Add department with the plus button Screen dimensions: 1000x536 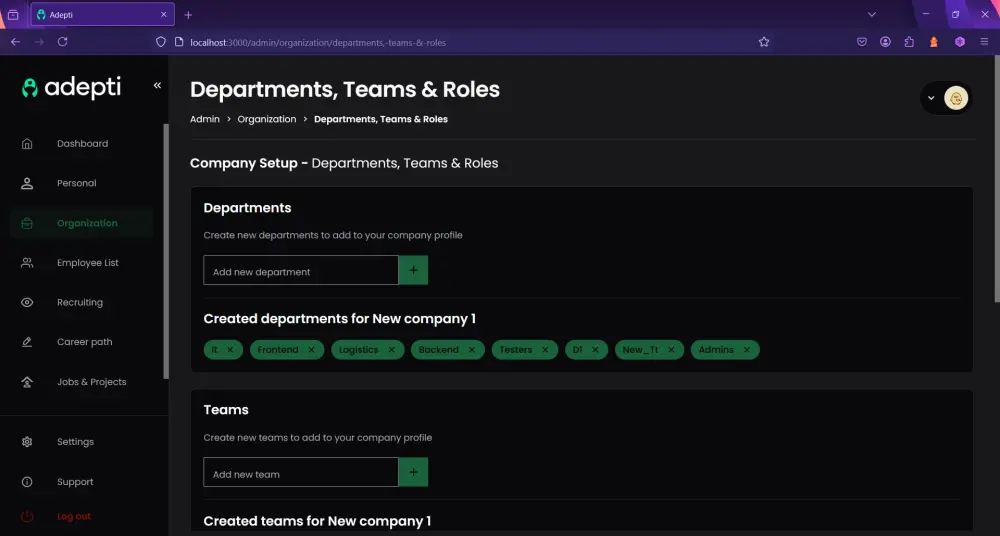click(413, 271)
